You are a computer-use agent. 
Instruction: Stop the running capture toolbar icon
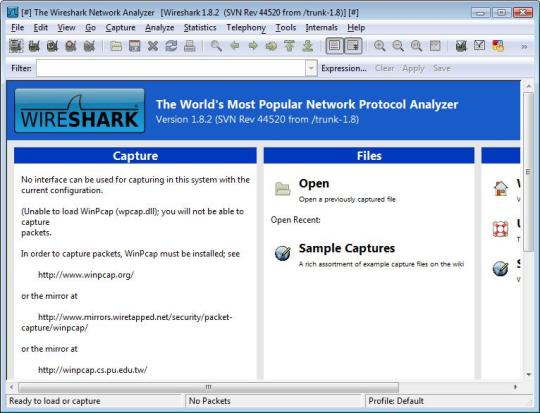click(x=71, y=46)
